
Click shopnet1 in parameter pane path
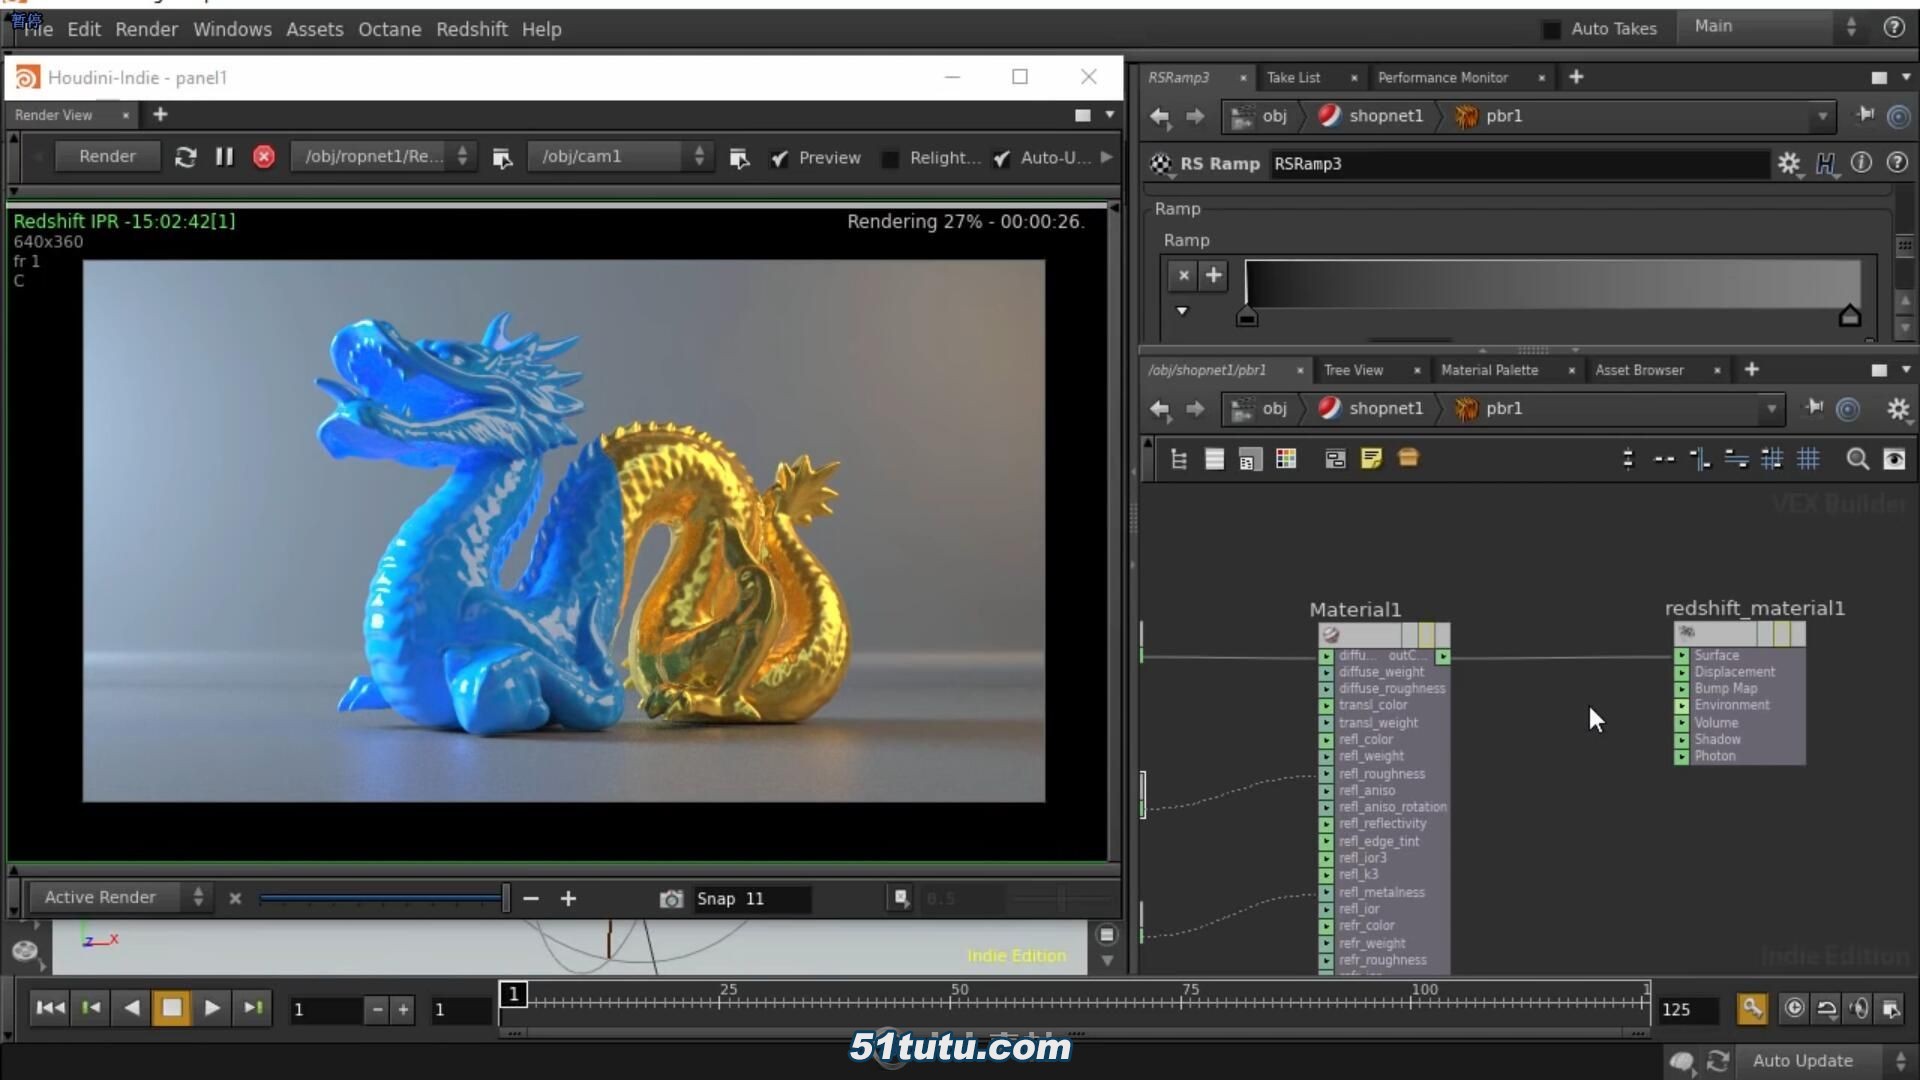point(1385,116)
